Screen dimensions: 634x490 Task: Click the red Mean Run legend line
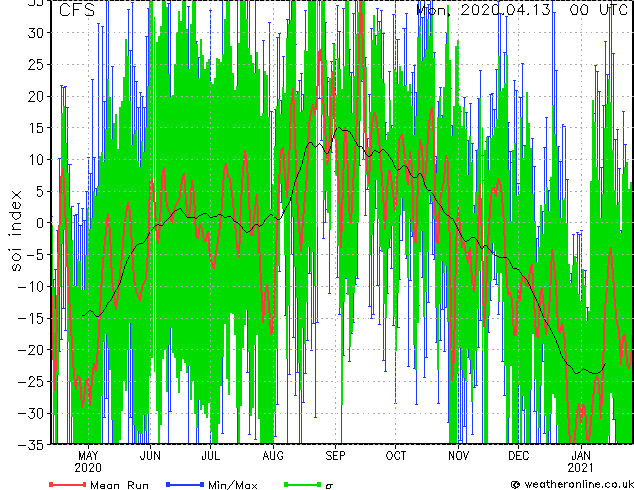[68, 484]
